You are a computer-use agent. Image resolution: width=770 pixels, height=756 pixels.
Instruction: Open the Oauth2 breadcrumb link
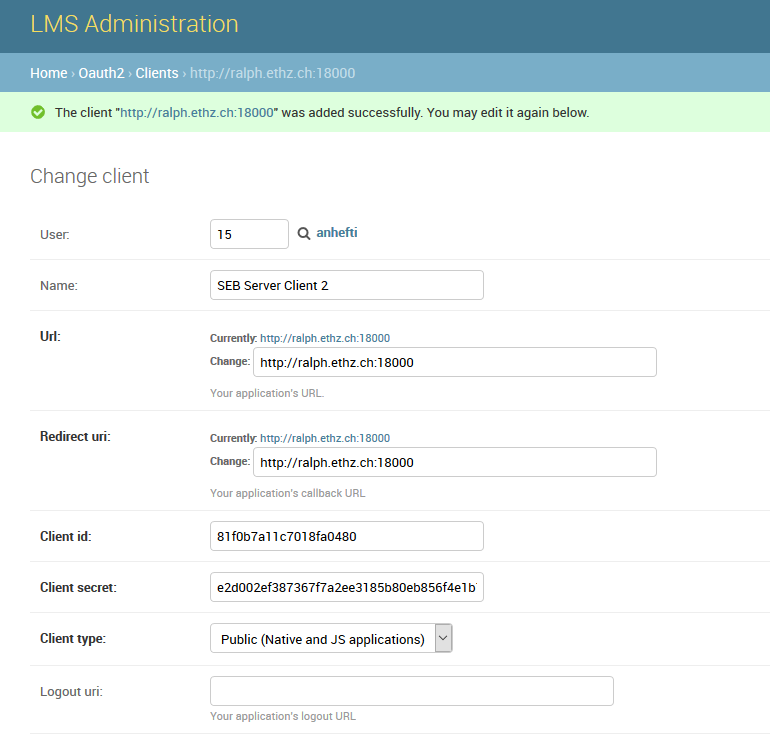click(x=101, y=73)
